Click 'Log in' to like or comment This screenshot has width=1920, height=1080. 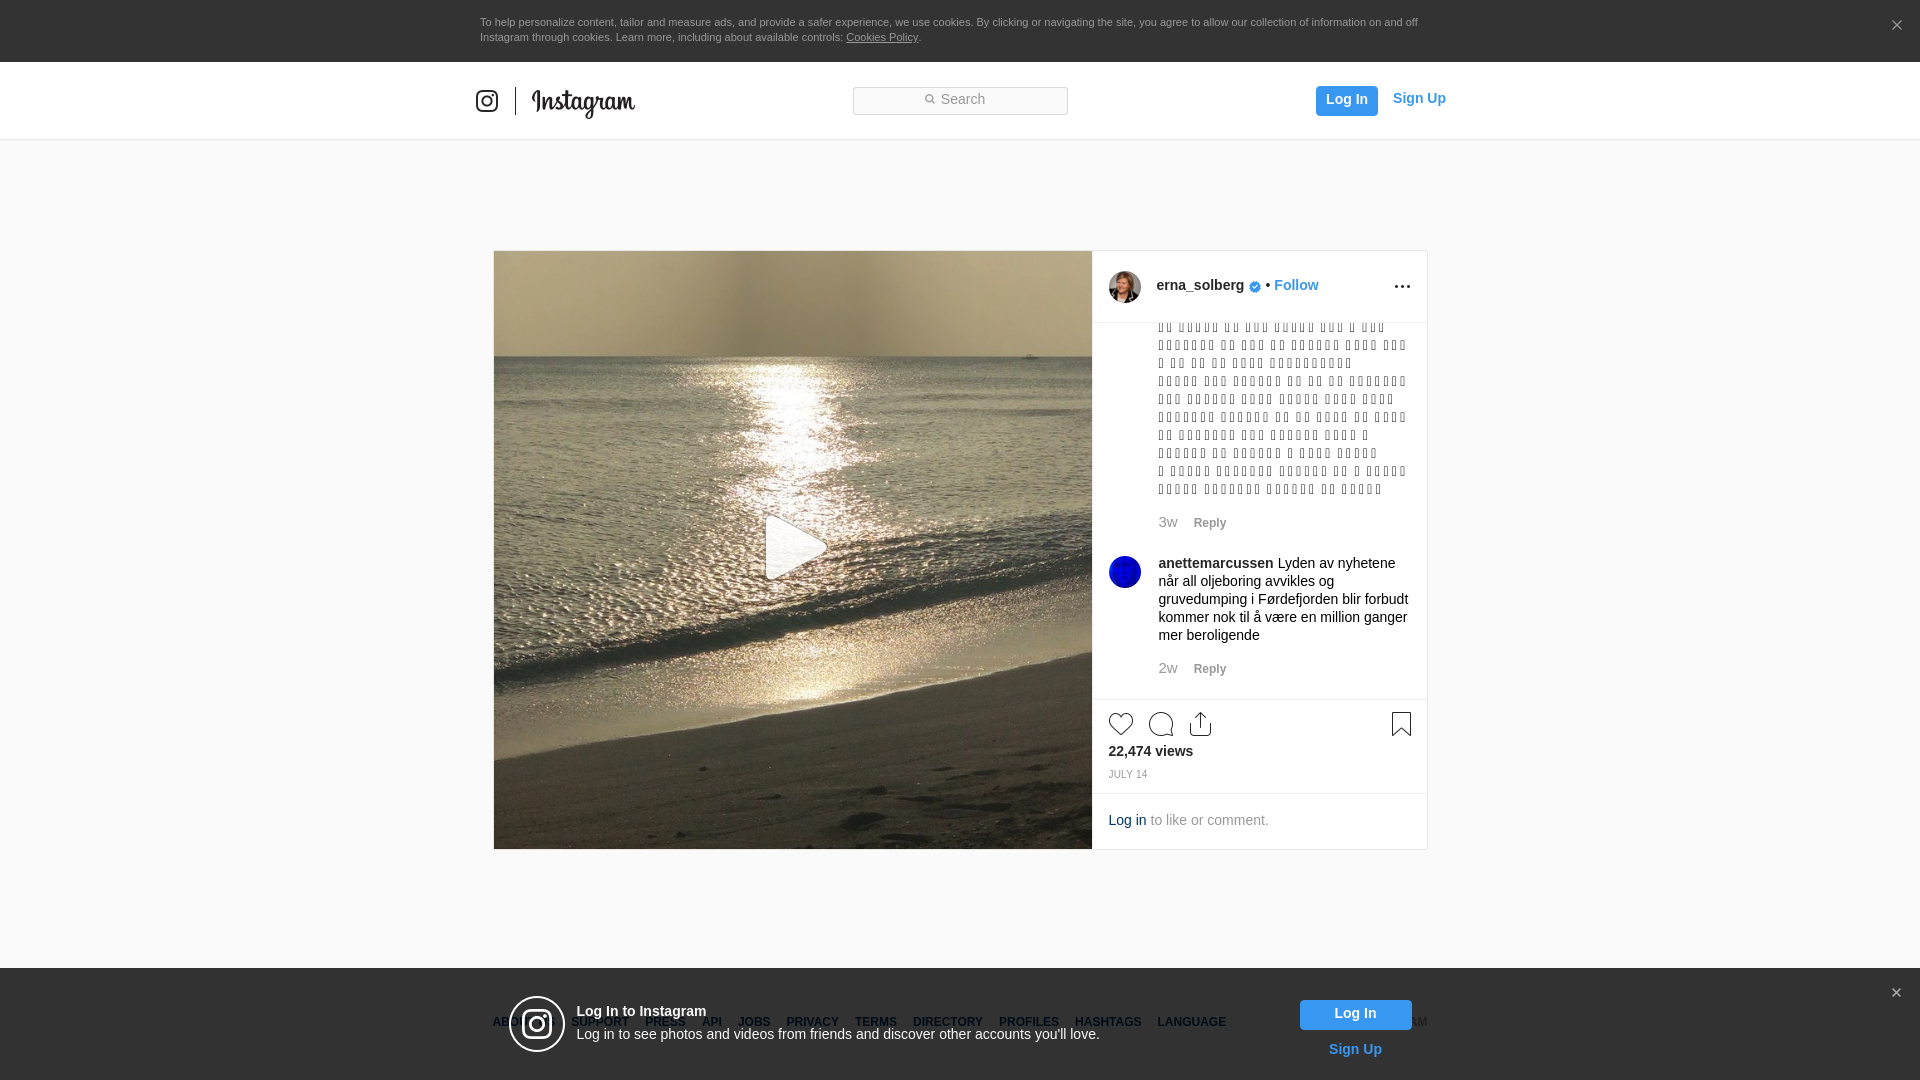pyautogui.click(x=1127, y=820)
